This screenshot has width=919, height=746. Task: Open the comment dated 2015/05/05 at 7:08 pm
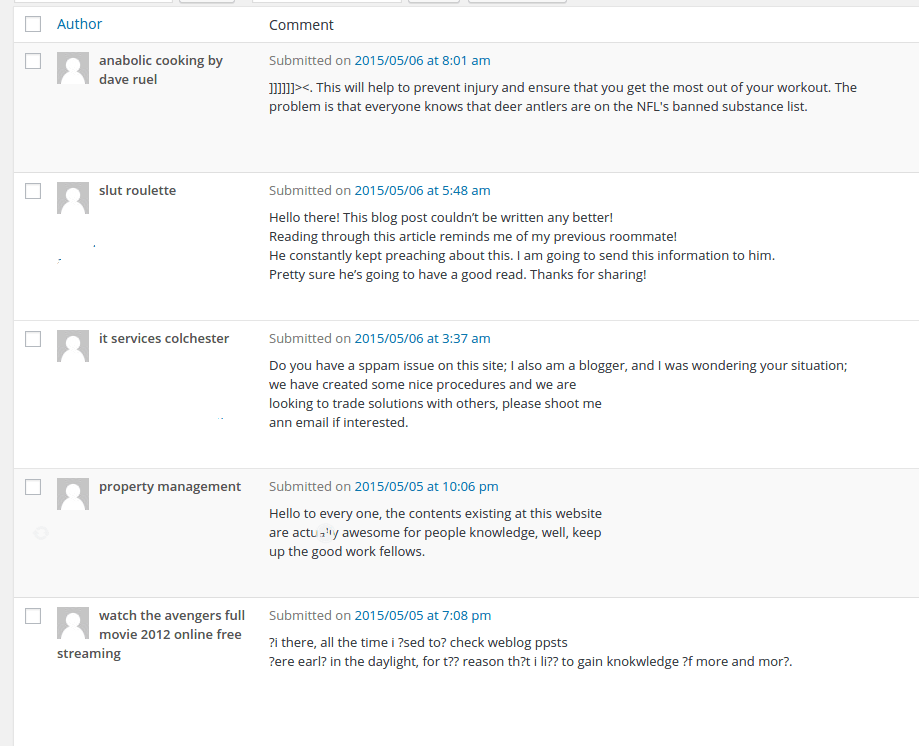[423, 615]
